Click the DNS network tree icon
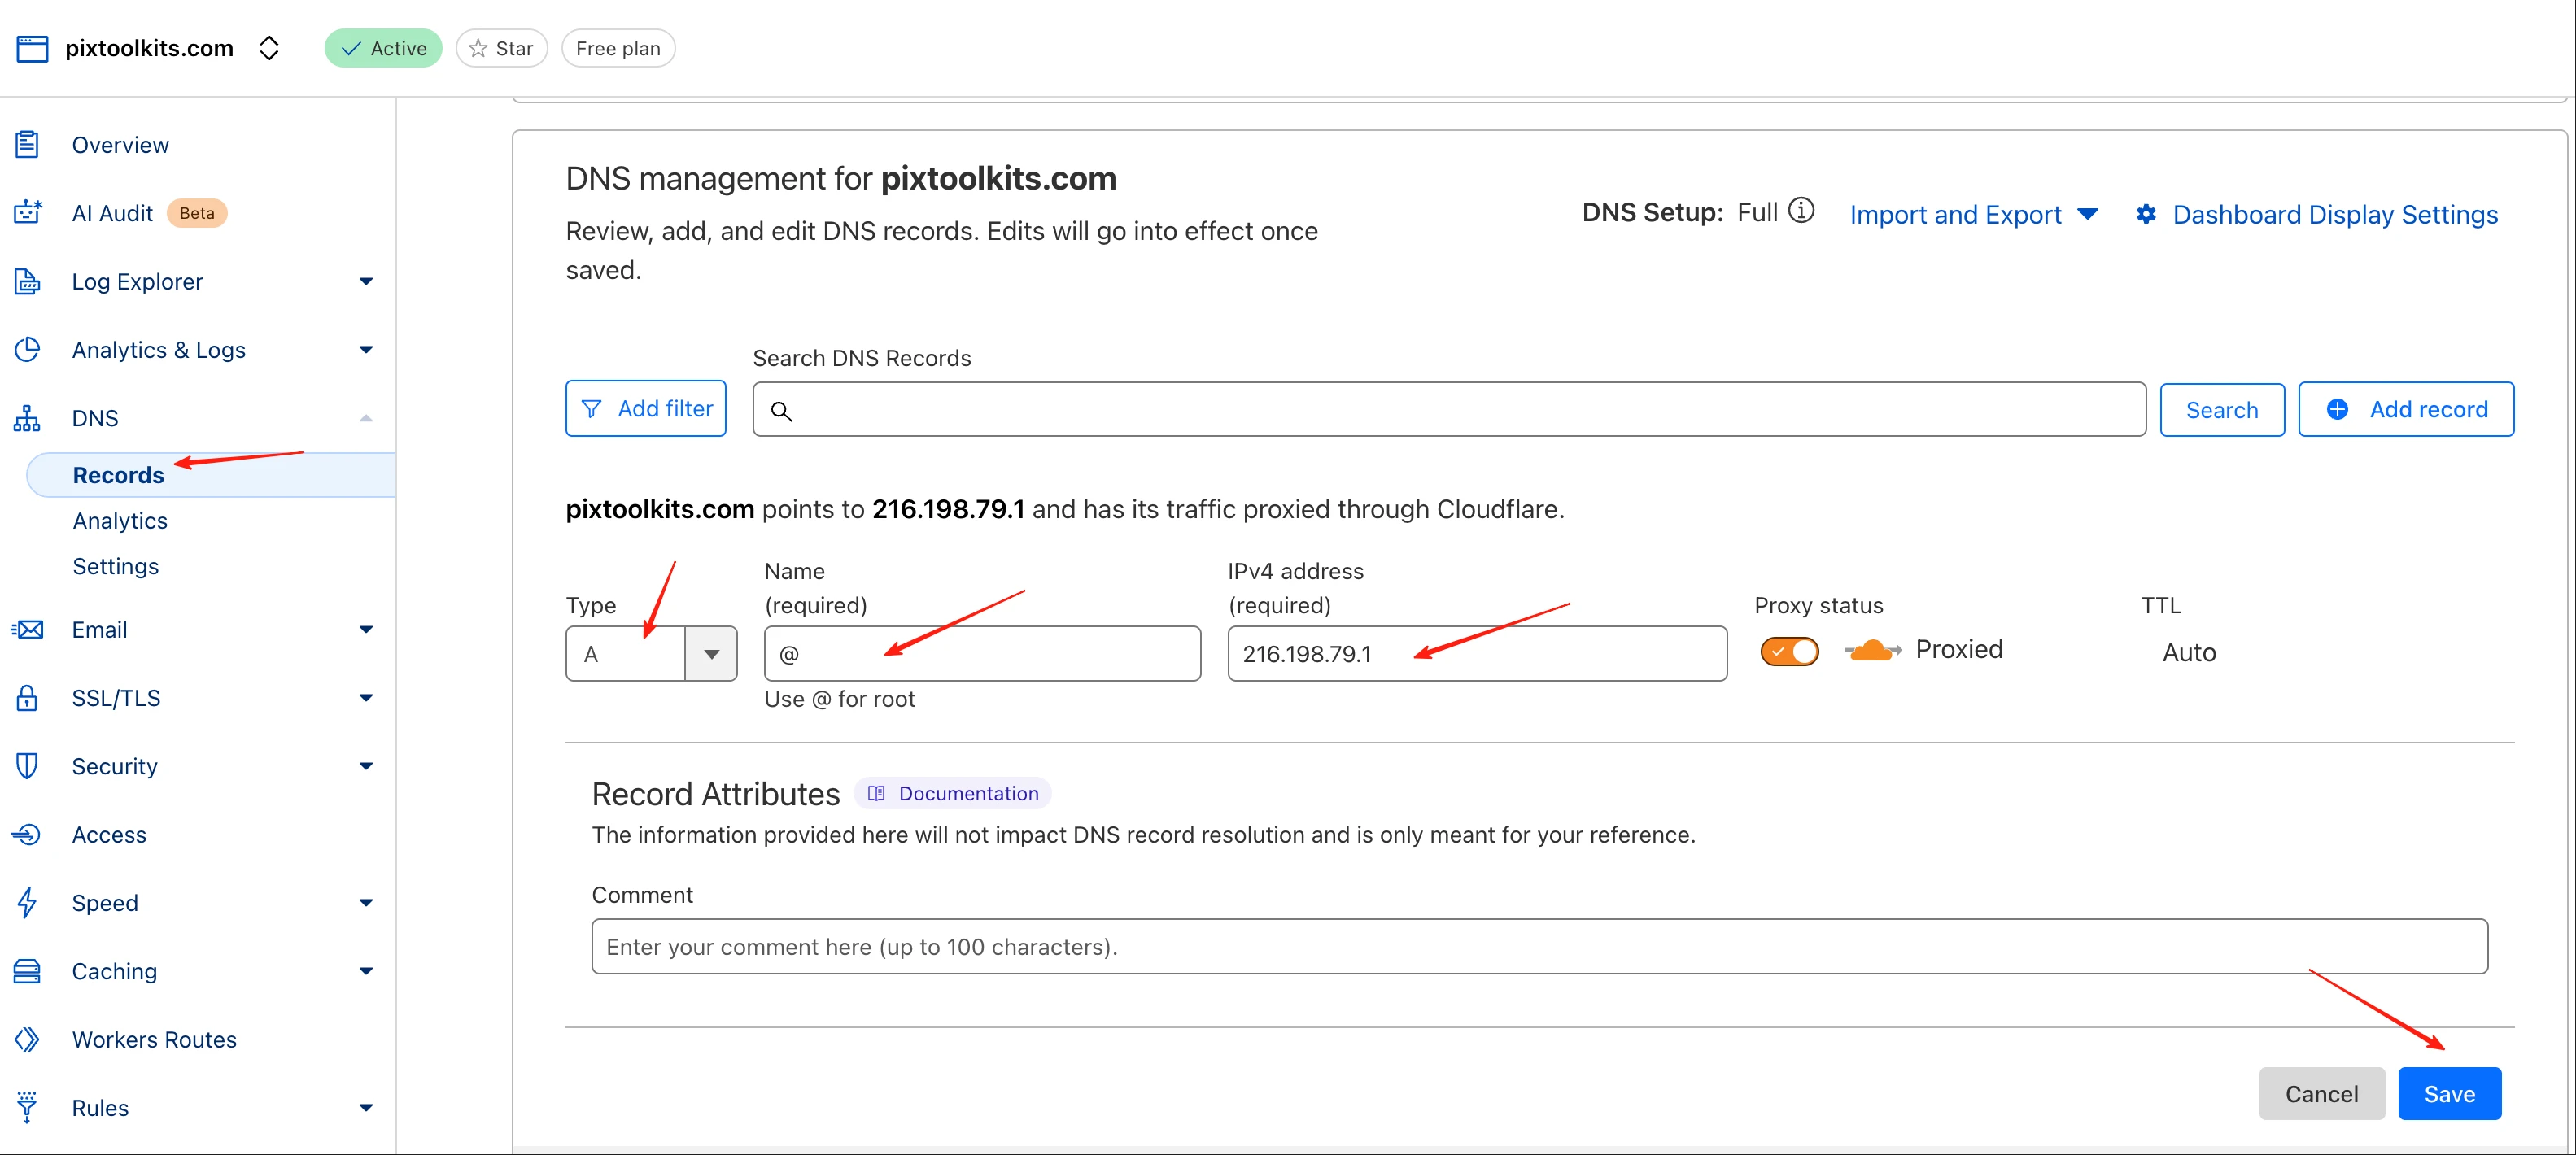Screen dimensions: 2576x1155 [x=27, y=418]
